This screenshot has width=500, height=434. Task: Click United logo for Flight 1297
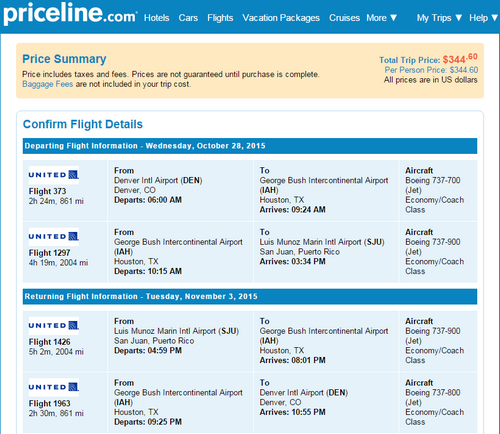pyautogui.click(x=54, y=237)
